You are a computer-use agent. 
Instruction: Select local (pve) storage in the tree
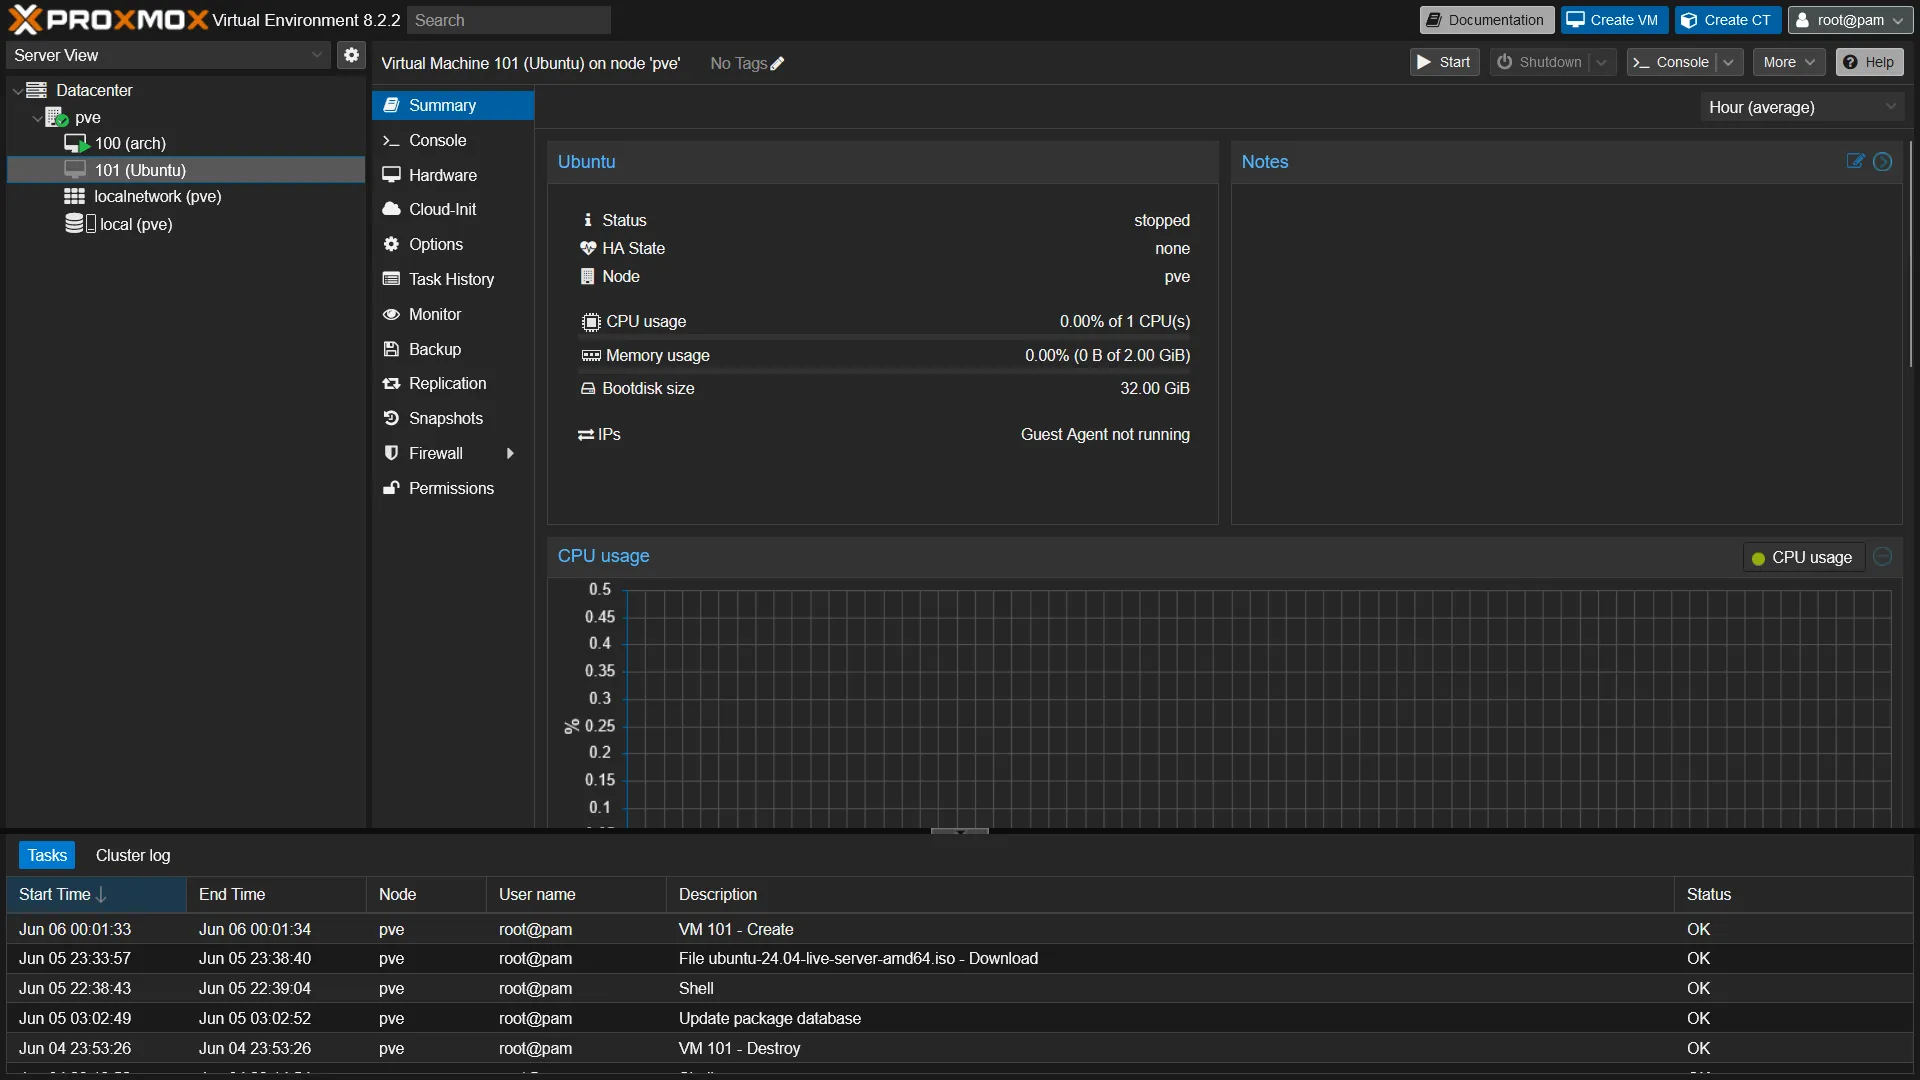click(186, 224)
